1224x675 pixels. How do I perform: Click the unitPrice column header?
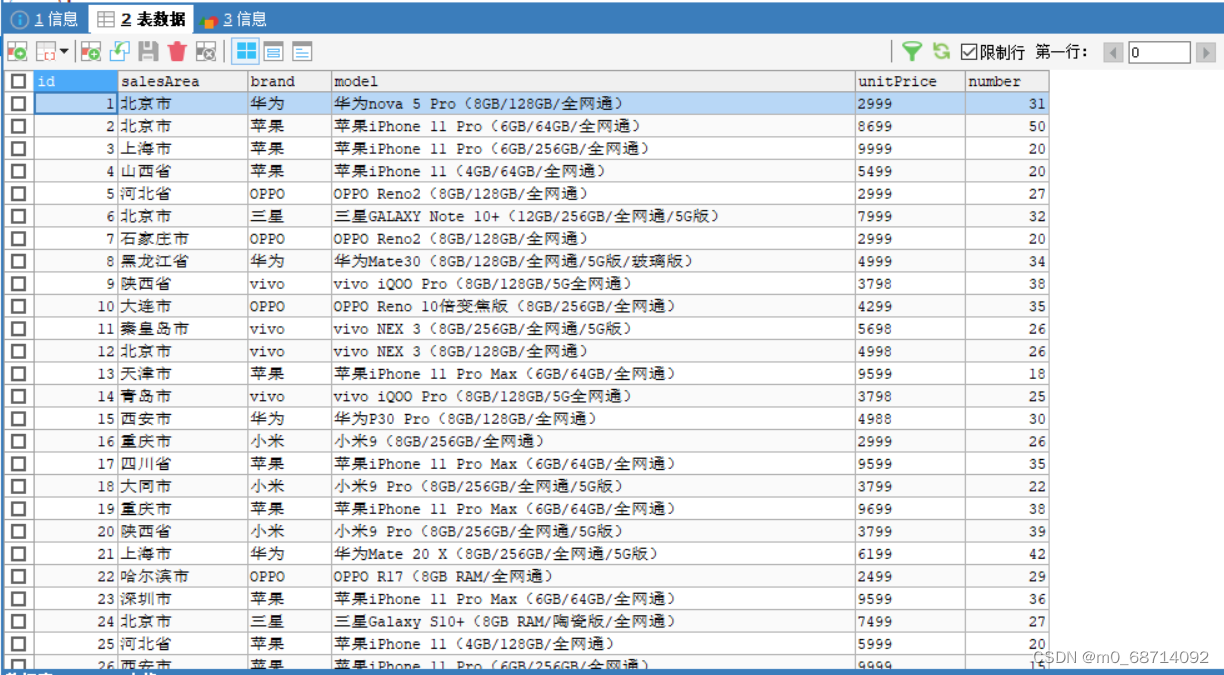(910, 81)
